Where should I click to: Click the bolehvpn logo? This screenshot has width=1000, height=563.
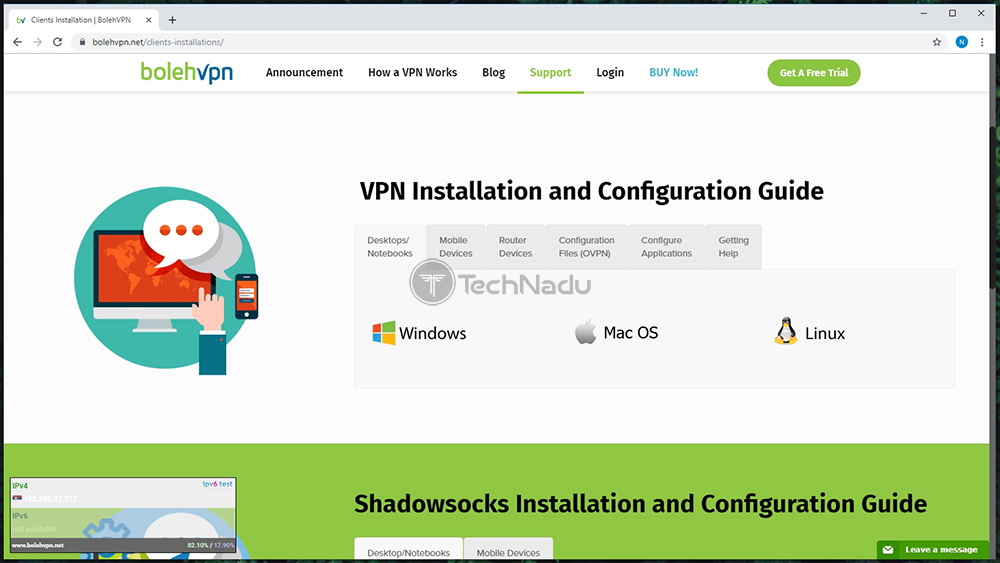[x=187, y=72]
